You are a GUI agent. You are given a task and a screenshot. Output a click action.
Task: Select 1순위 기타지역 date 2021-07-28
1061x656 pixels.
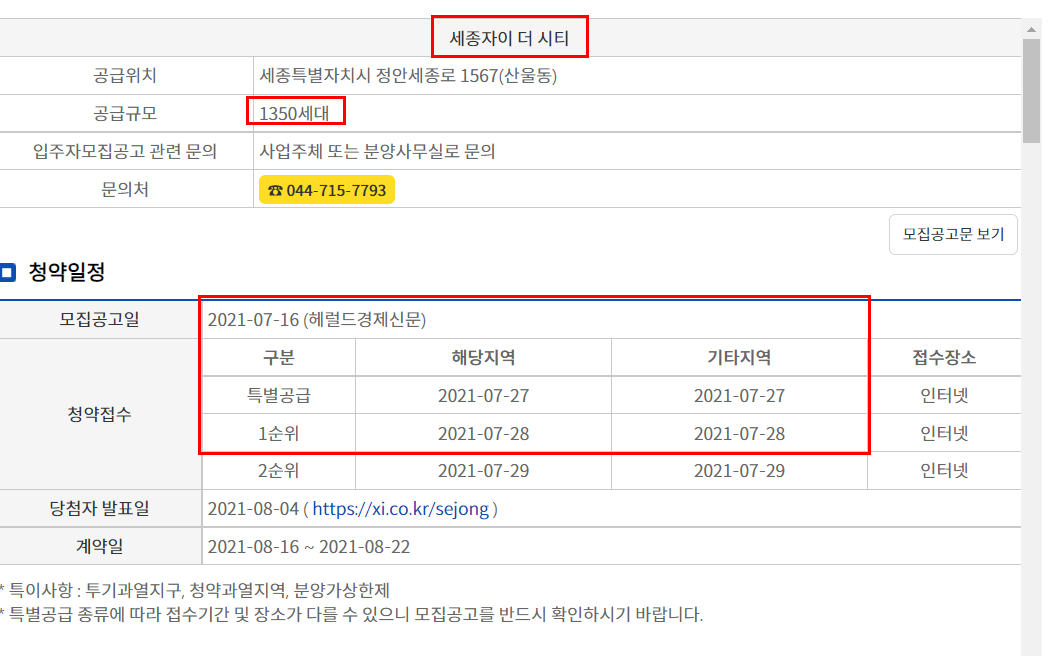coord(739,433)
